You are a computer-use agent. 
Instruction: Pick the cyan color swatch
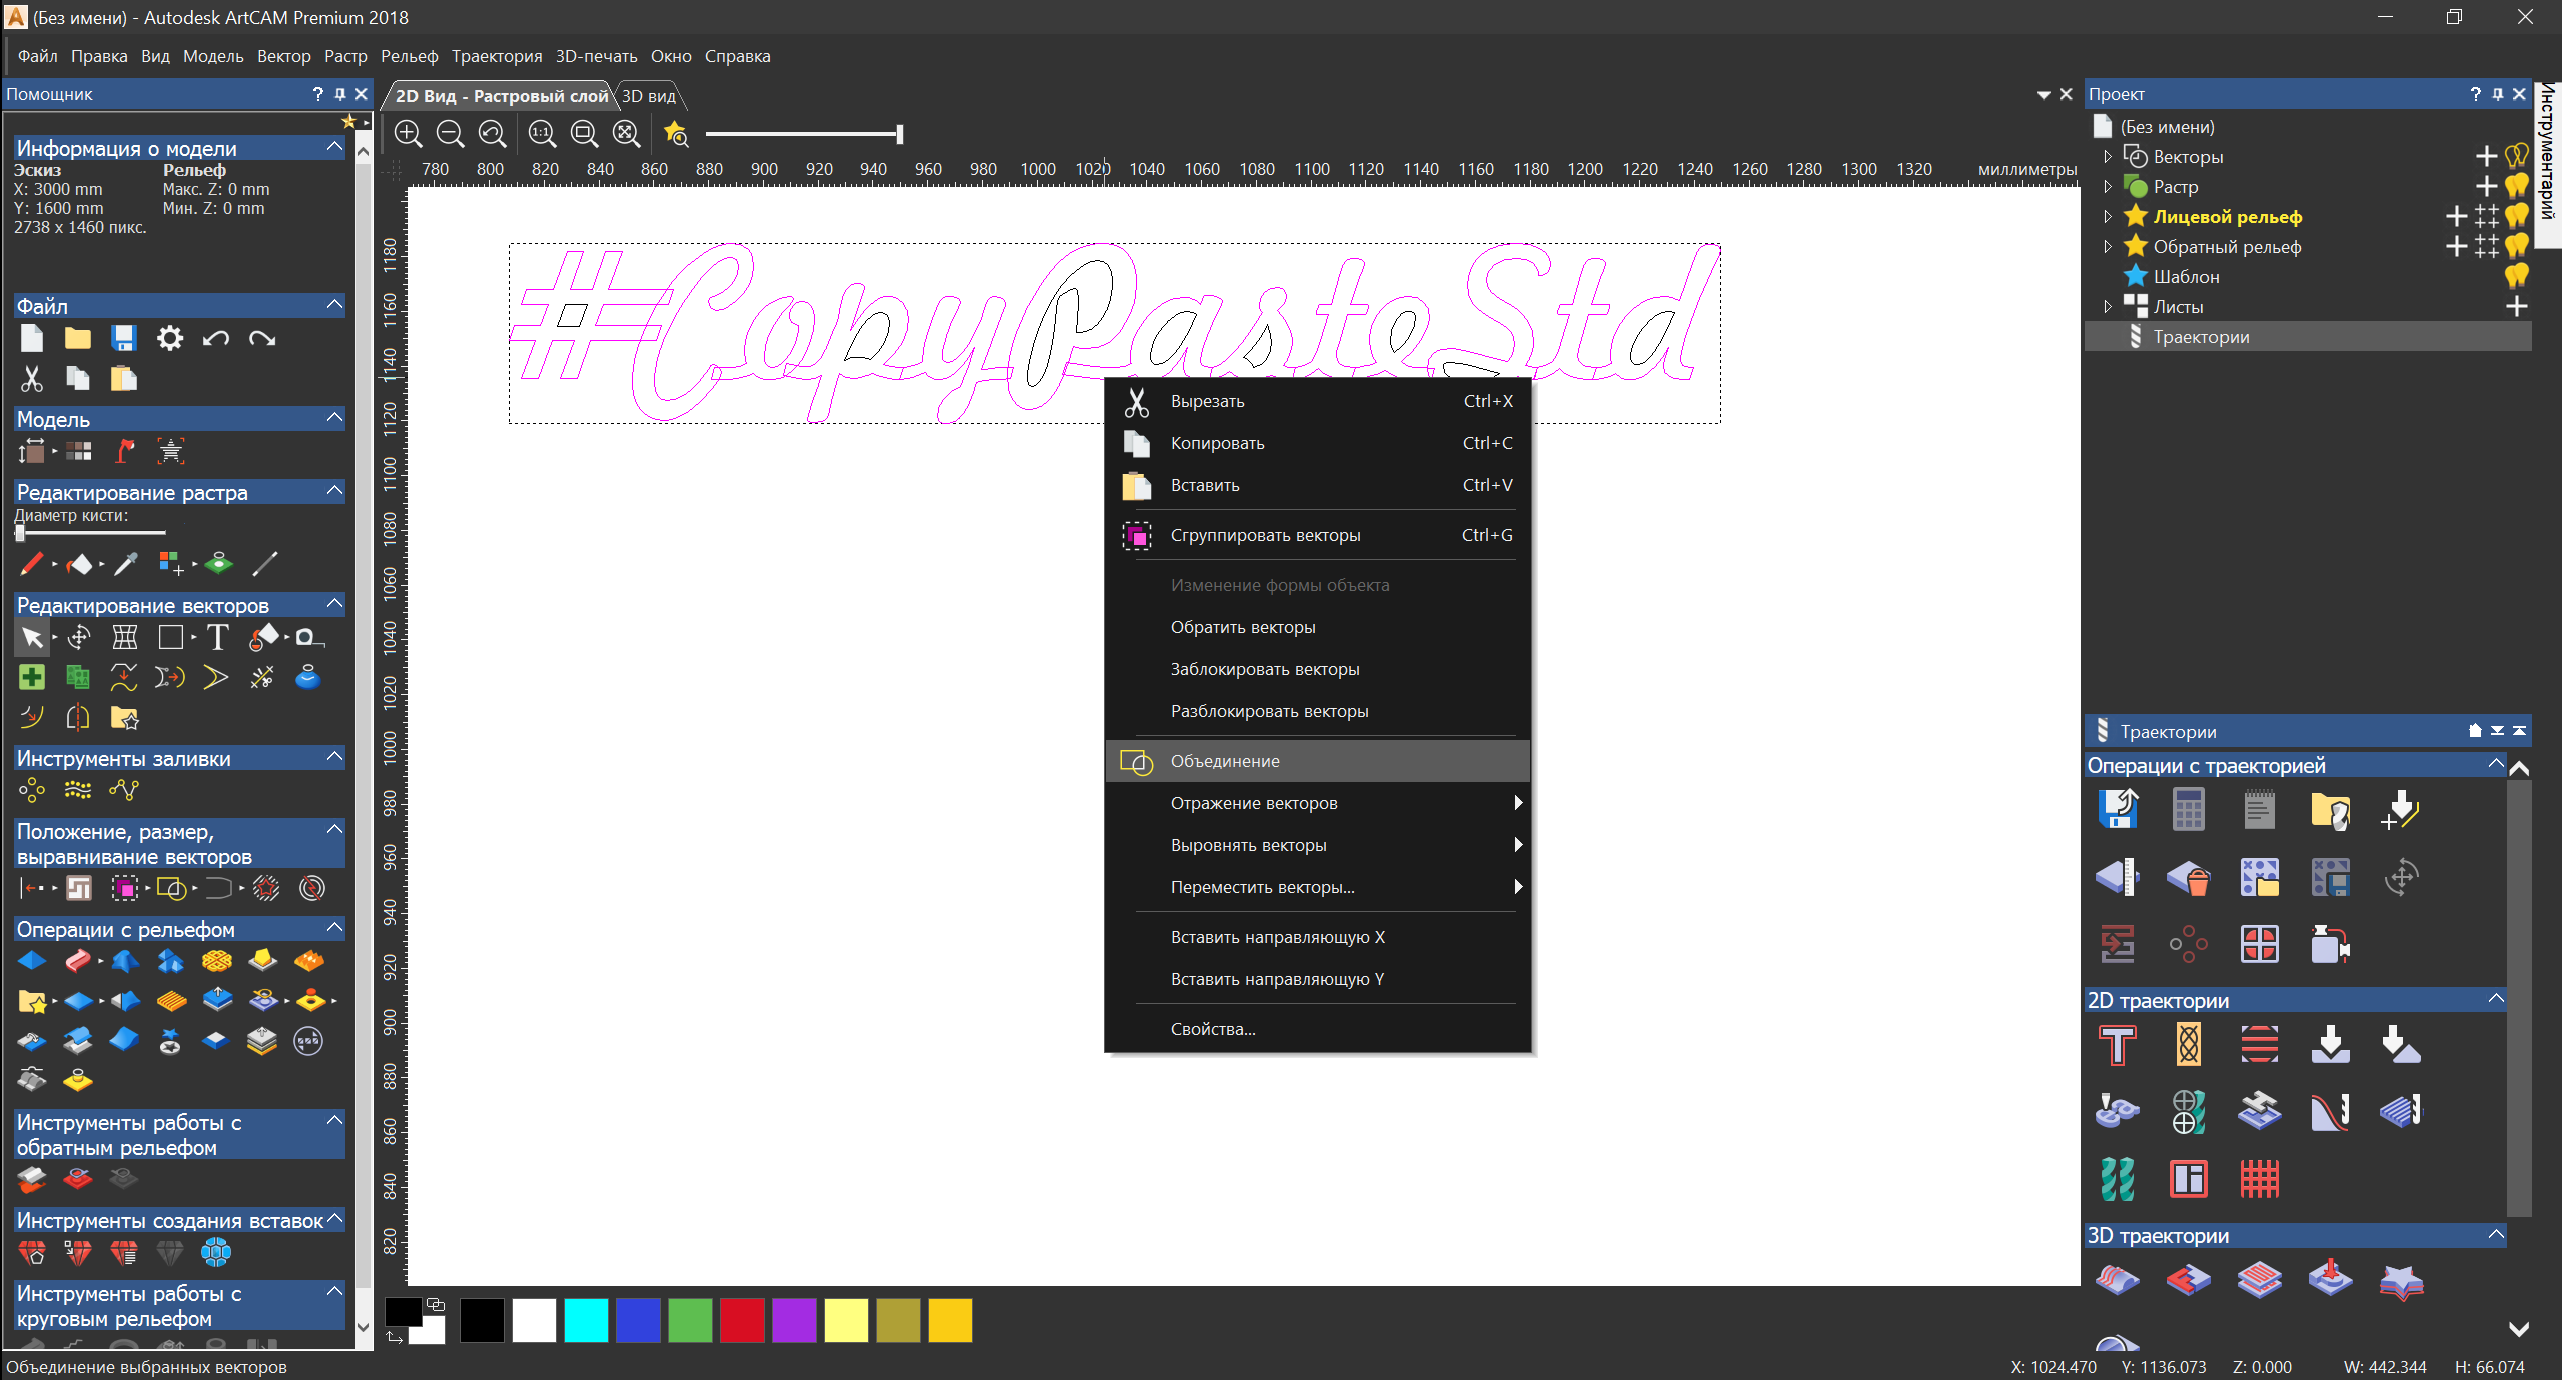[586, 1320]
